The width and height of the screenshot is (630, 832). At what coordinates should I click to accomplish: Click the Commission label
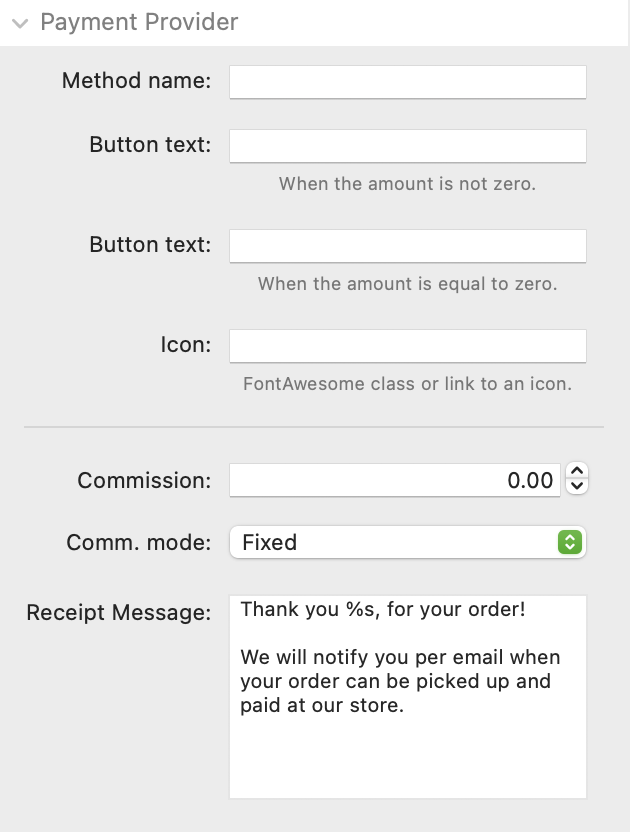click(x=144, y=480)
